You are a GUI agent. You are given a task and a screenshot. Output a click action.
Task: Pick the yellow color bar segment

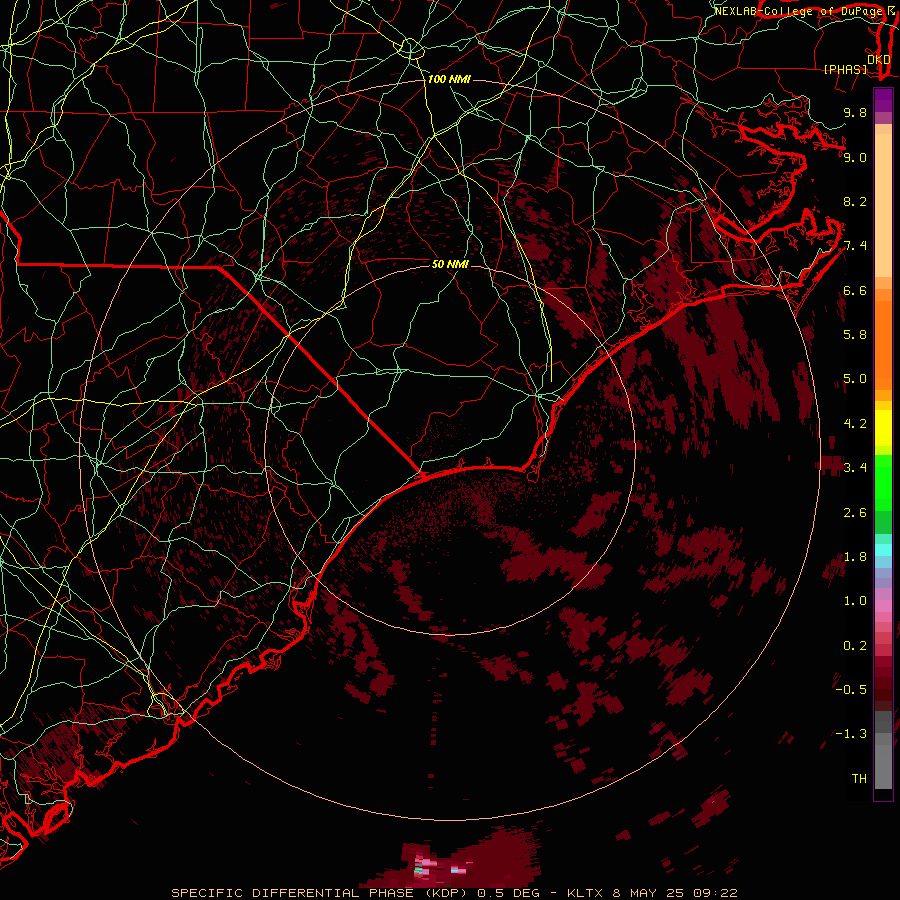click(x=883, y=428)
